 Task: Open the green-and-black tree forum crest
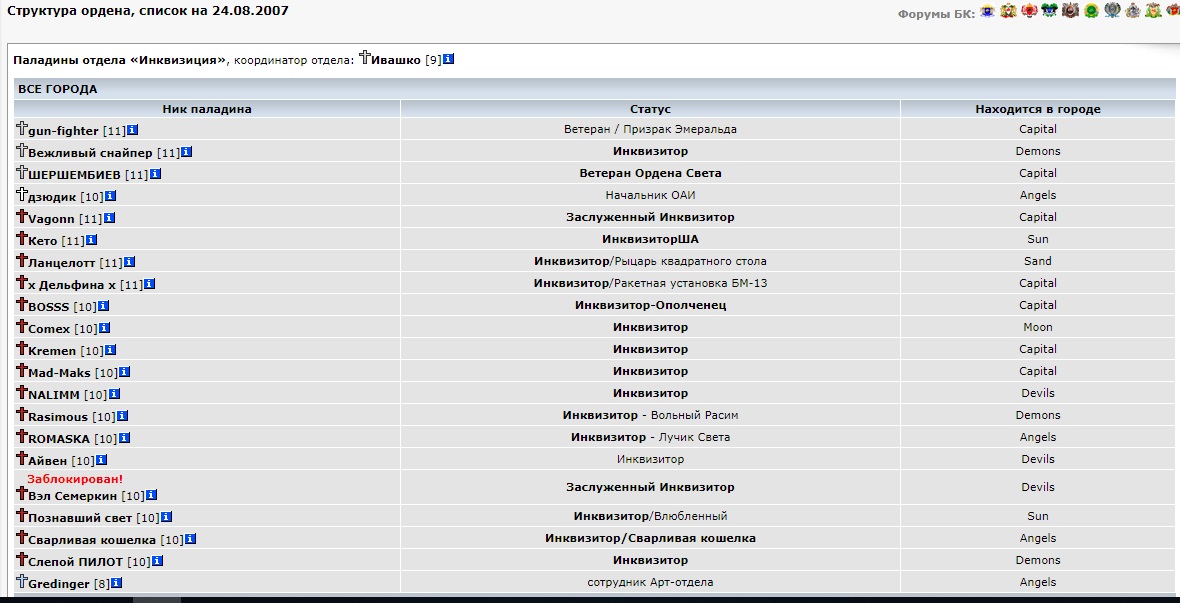[x=1049, y=11]
